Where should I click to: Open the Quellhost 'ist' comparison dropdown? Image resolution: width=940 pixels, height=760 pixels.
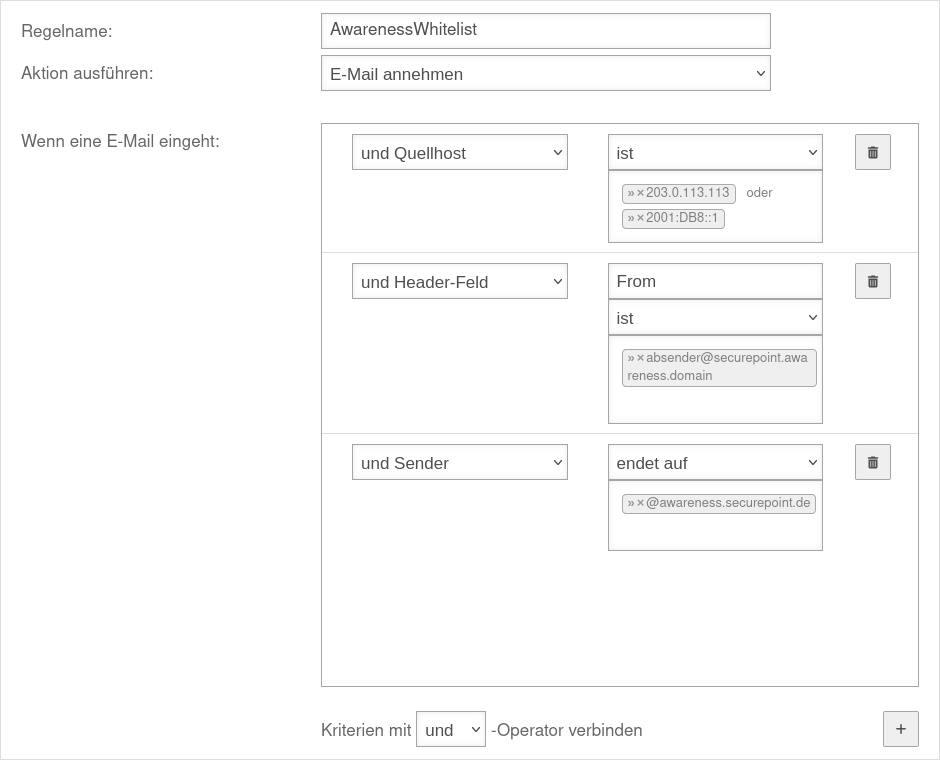[715, 152]
